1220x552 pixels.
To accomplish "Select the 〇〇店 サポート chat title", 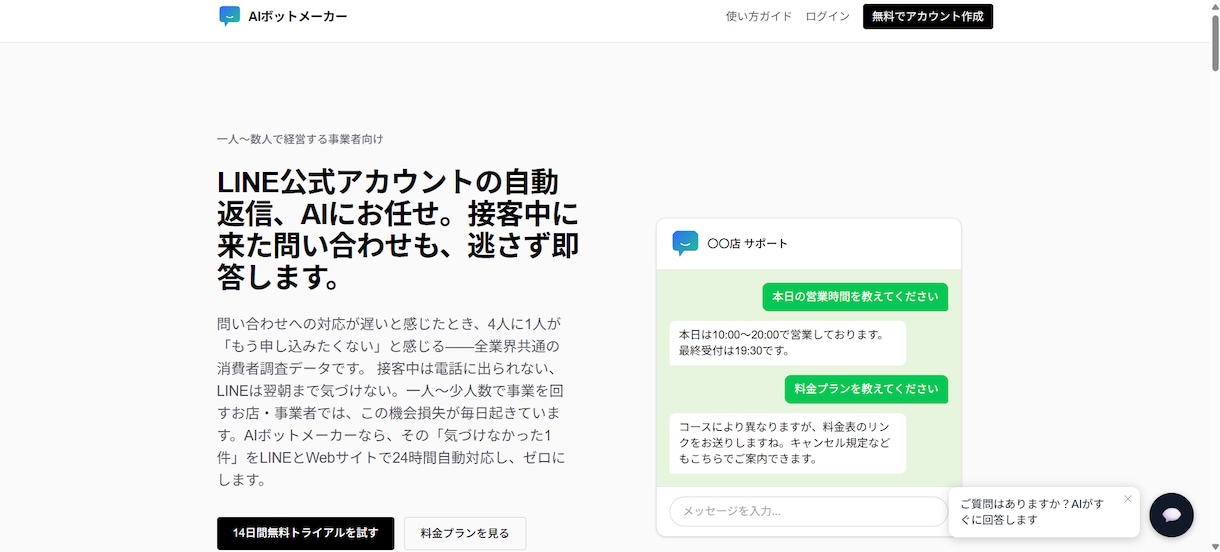I will tap(747, 244).
